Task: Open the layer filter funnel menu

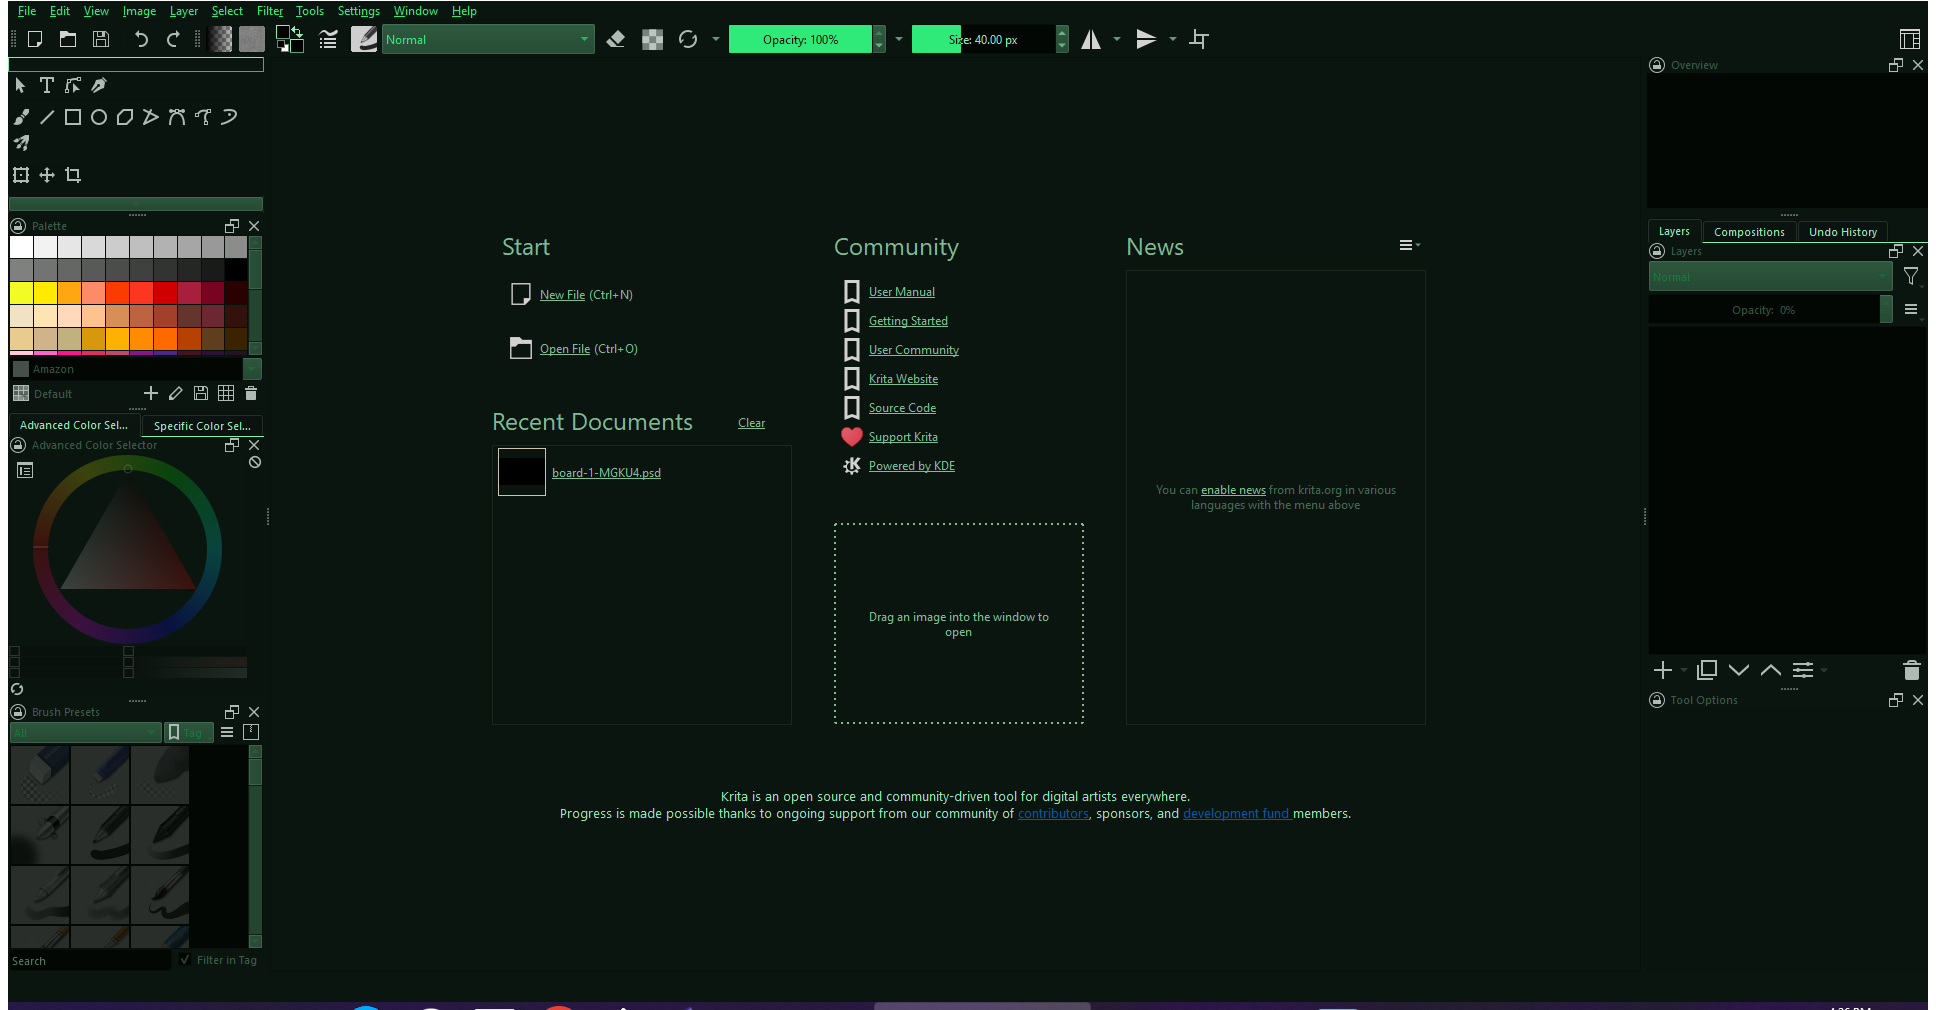Action: pos(1910,277)
